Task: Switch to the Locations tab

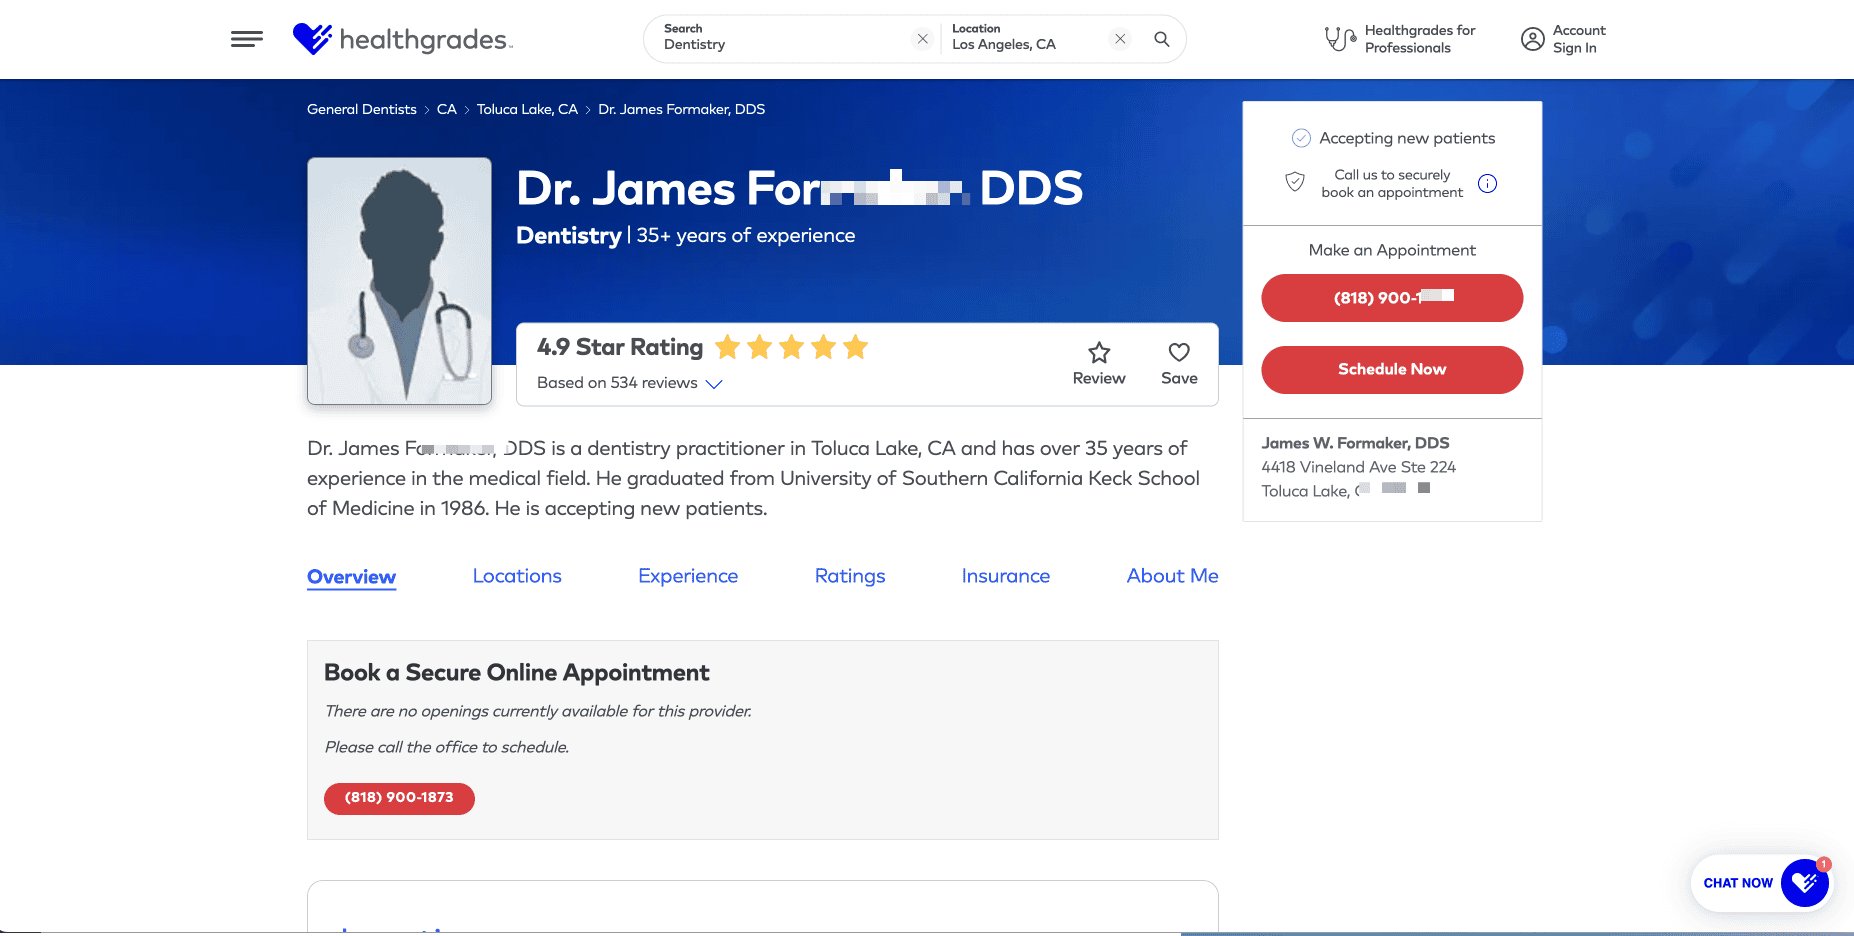Action: point(517,576)
